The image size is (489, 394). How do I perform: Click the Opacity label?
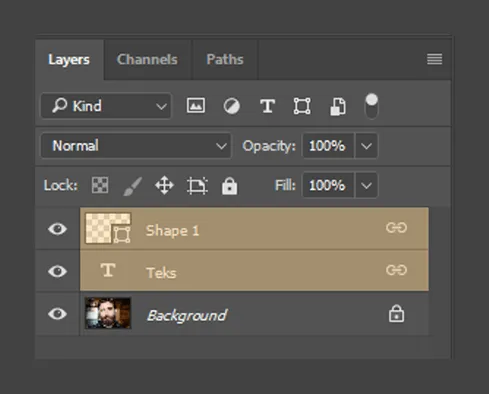[x=269, y=146]
